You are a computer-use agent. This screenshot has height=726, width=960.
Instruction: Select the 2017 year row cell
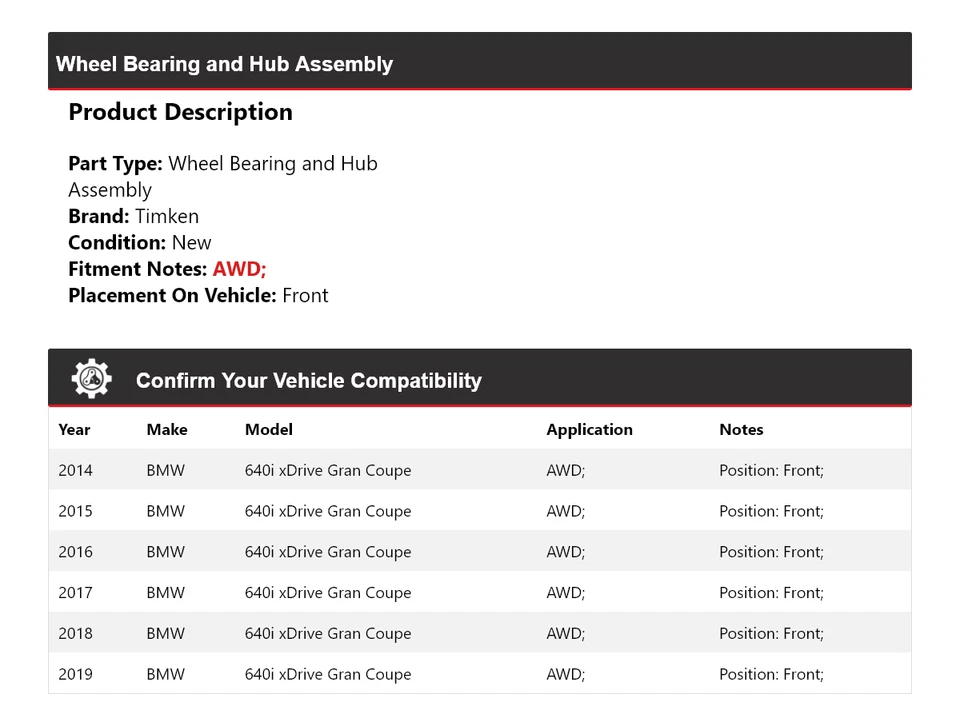coord(75,593)
